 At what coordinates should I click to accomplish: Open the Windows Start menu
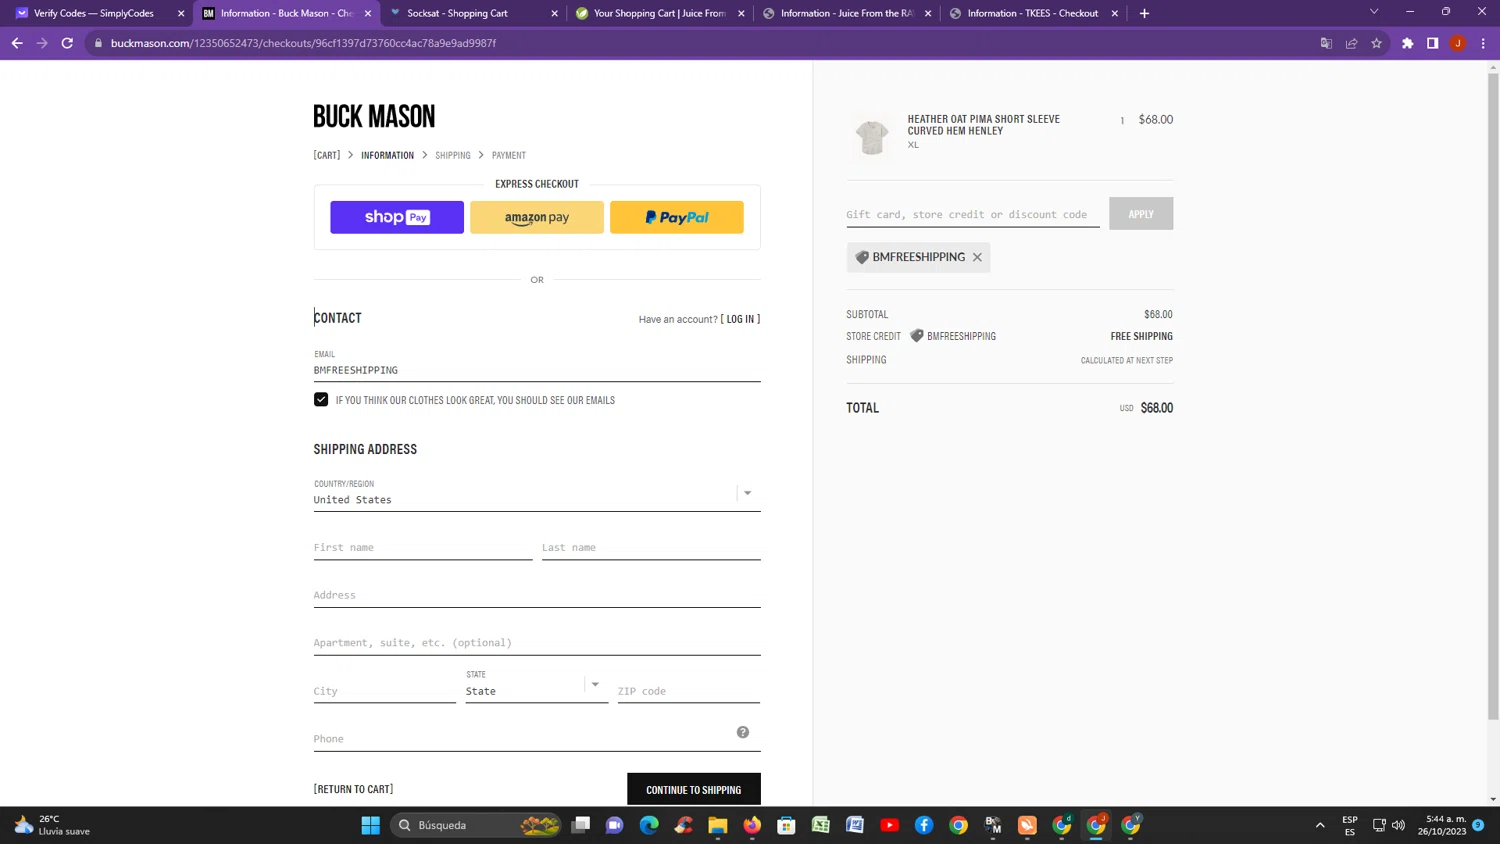[370, 825]
